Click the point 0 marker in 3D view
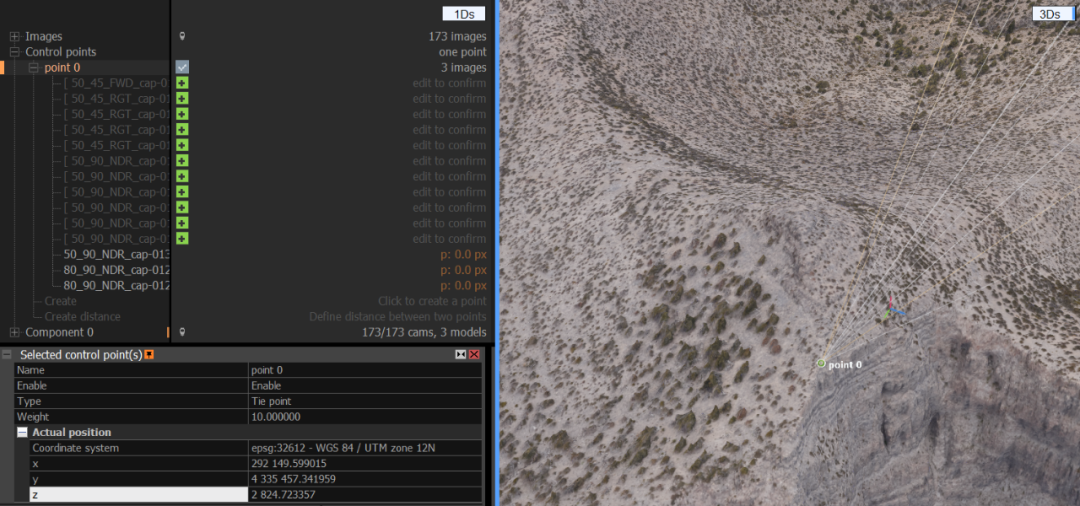Image resolution: width=1080 pixels, height=506 pixels. (x=821, y=363)
